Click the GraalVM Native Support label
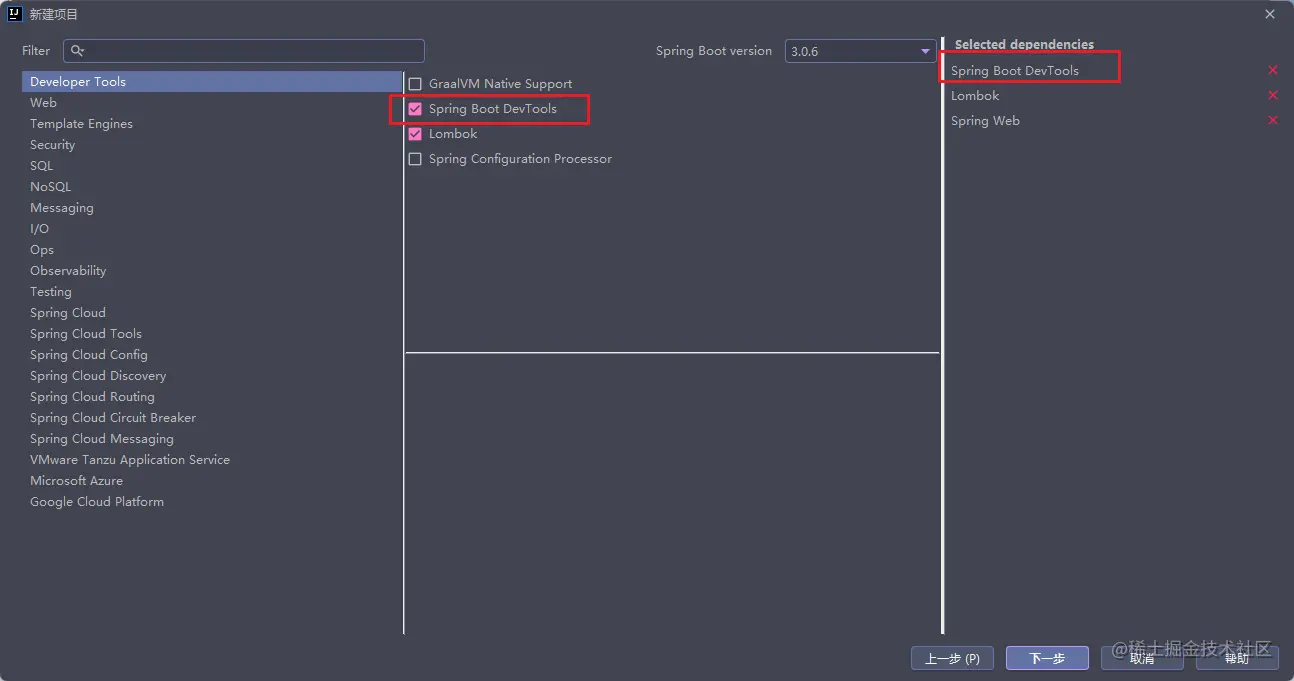 coord(500,84)
